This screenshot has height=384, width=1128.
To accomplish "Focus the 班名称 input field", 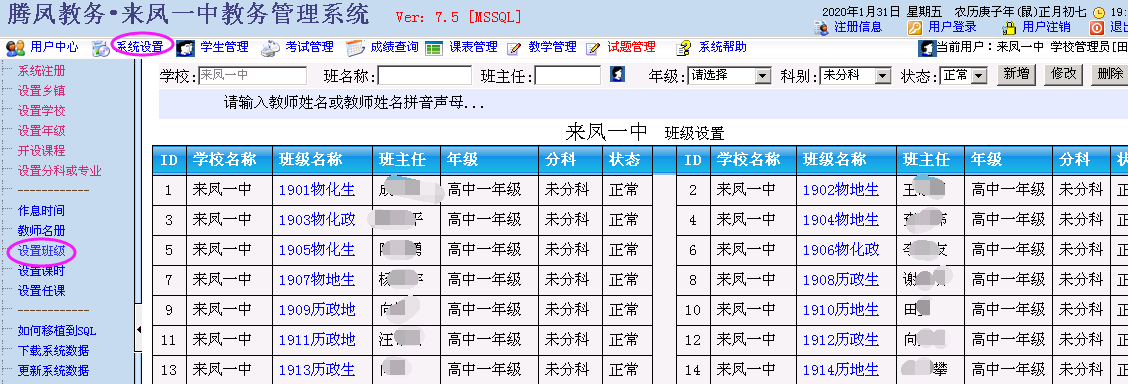I will [424, 75].
